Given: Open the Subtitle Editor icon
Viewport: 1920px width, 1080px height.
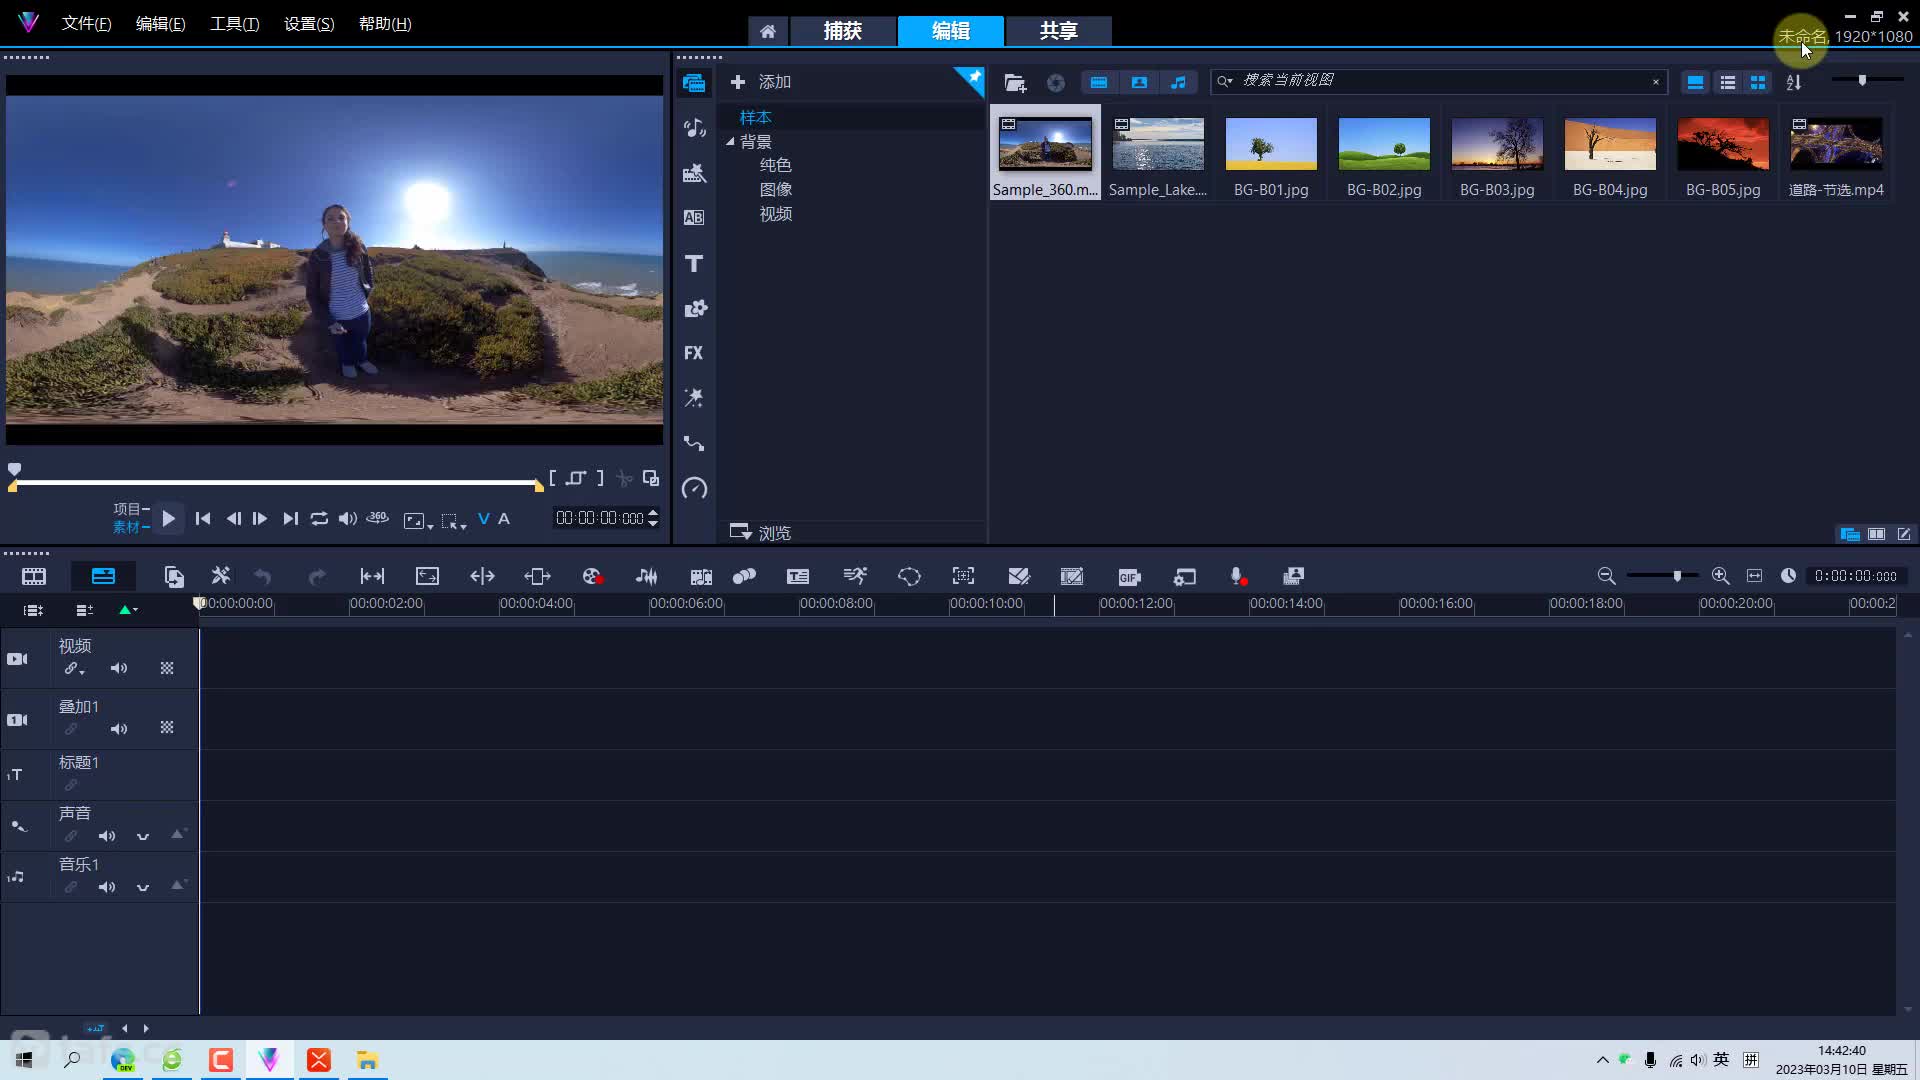Looking at the screenshot, I should point(798,577).
